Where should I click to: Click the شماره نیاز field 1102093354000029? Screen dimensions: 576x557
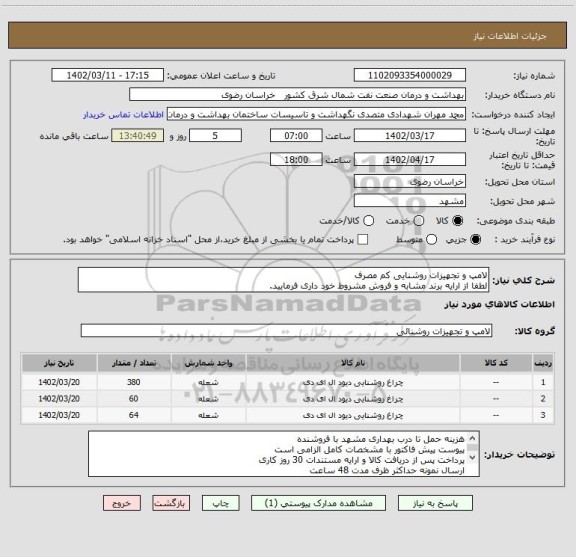410,75
